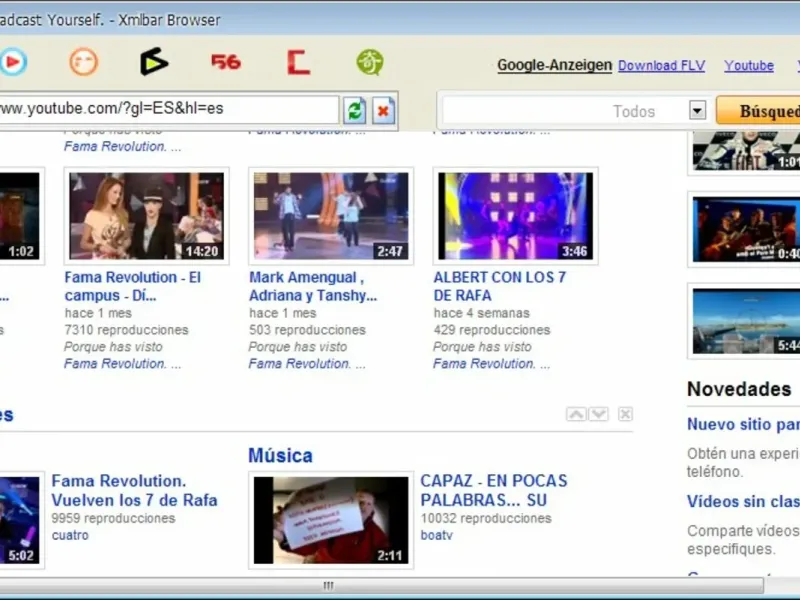
Task: Click the black and green play-arrow icon
Action: point(154,62)
